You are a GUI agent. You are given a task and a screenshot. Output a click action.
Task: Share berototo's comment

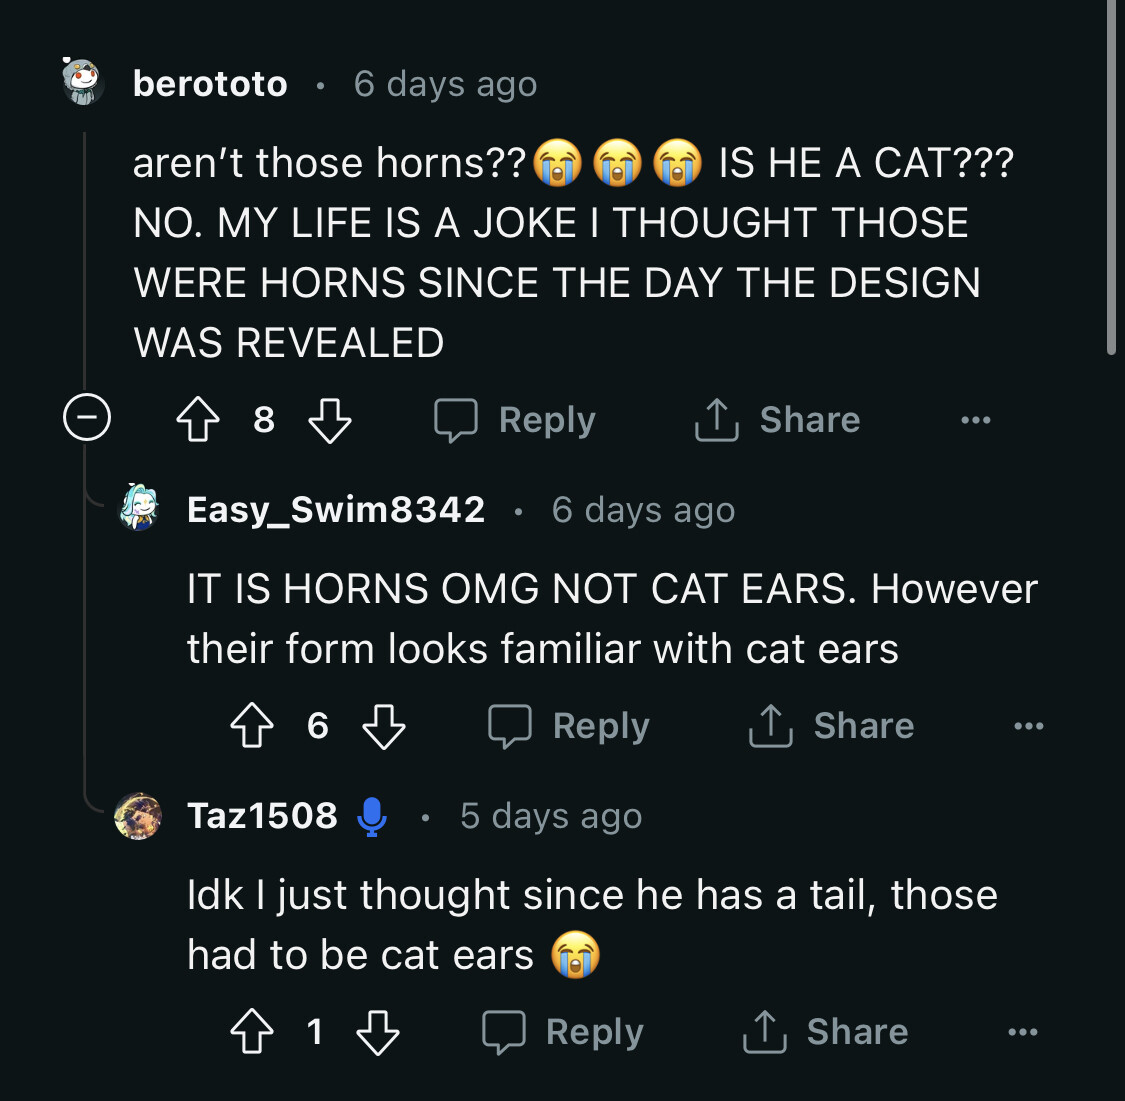778,420
